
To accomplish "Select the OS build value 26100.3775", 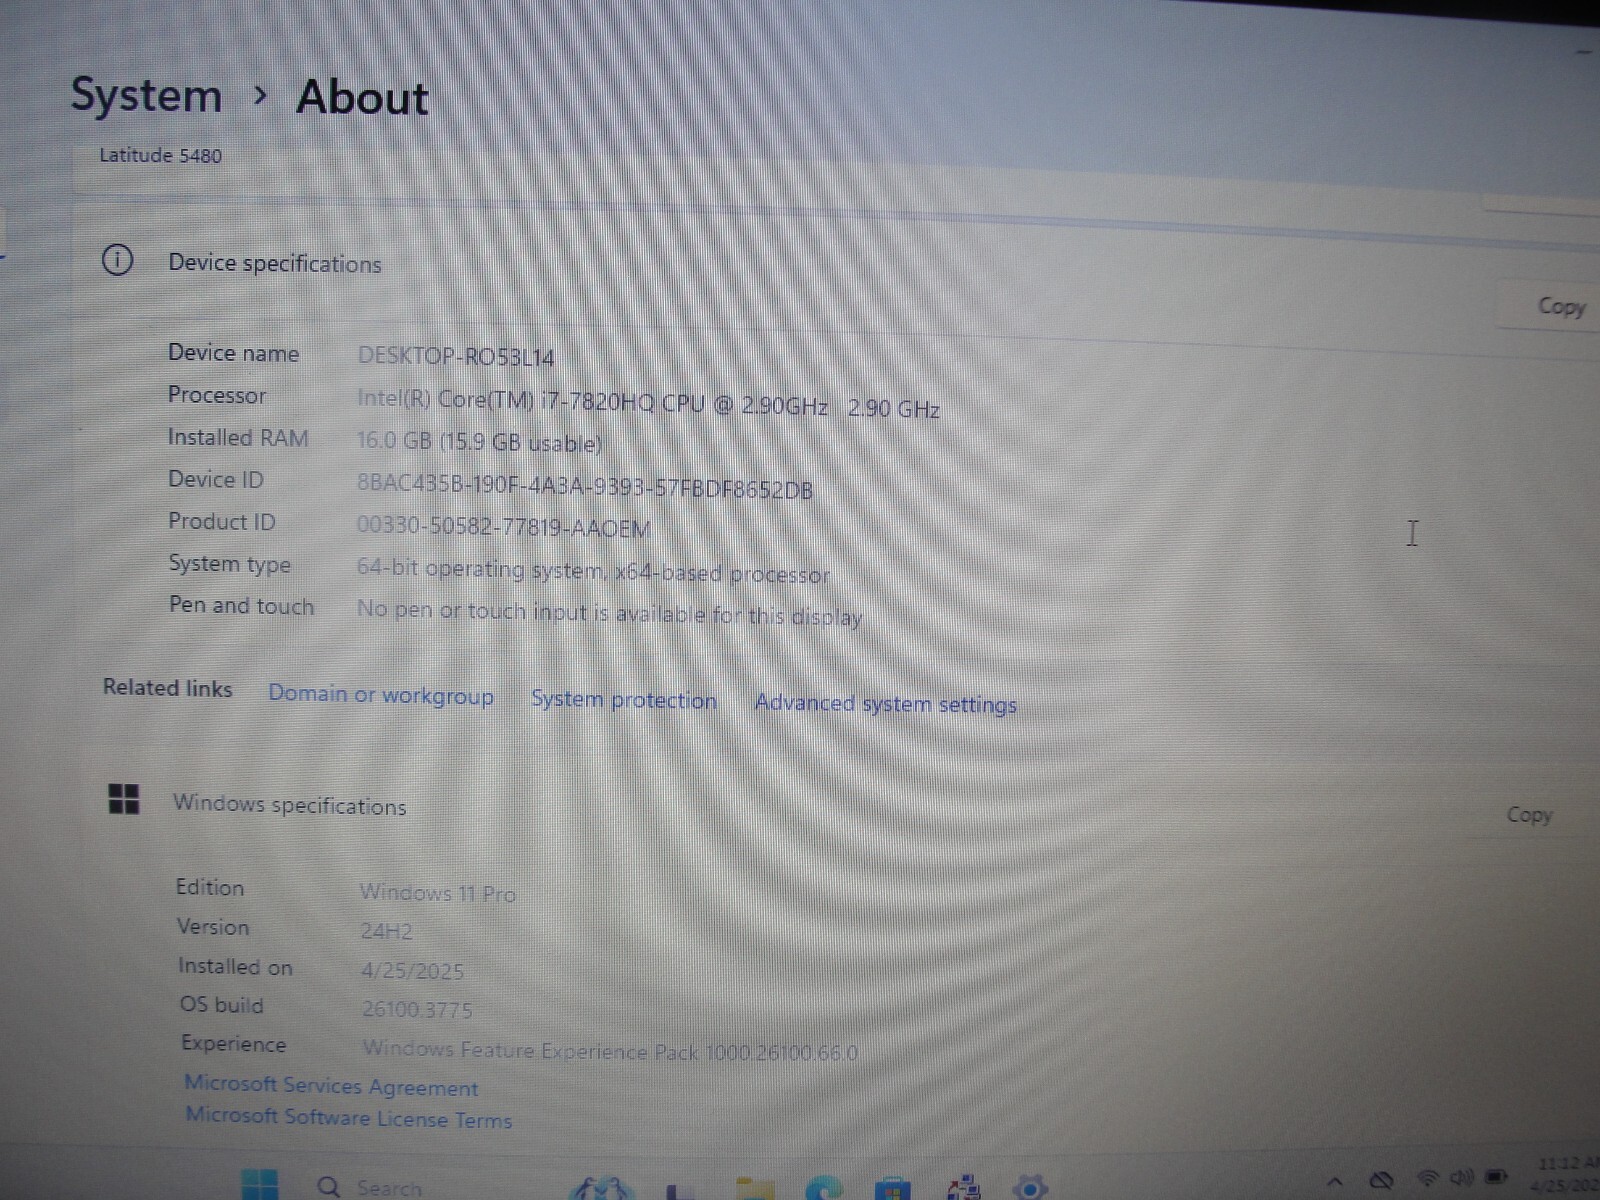I will (417, 1010).
